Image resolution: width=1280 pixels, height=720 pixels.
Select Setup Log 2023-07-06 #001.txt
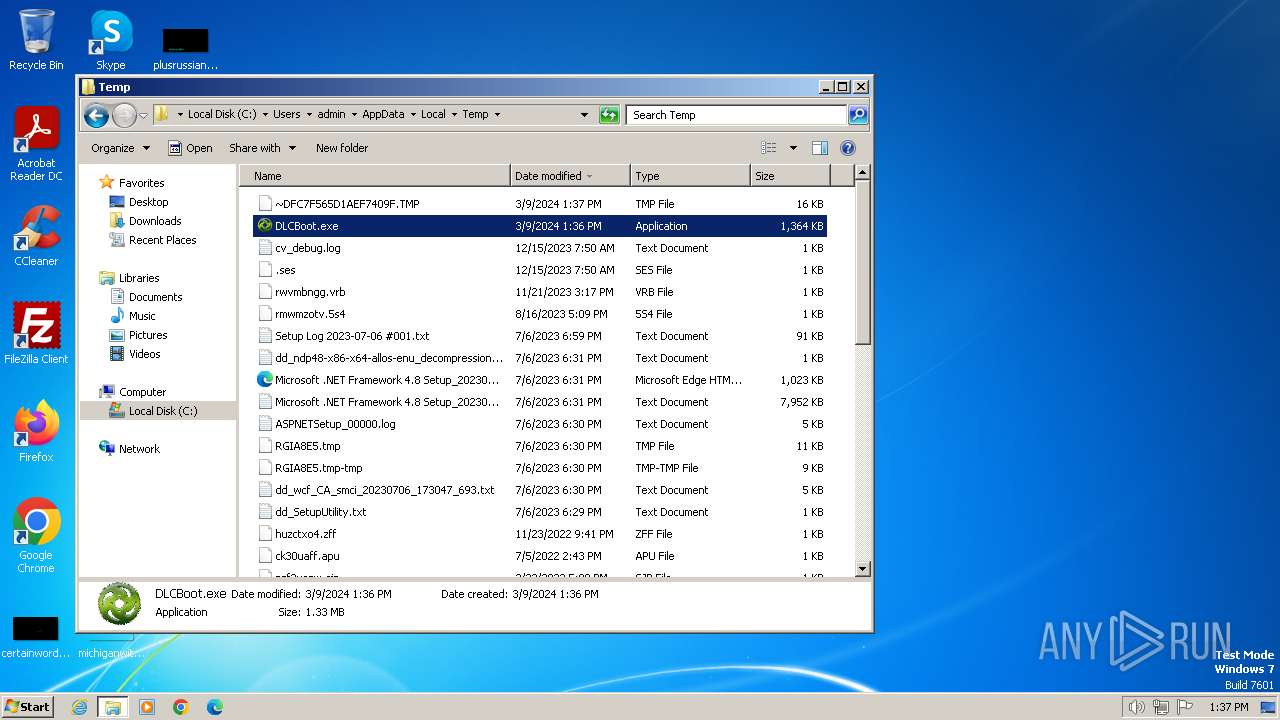(x=540, y=336)
